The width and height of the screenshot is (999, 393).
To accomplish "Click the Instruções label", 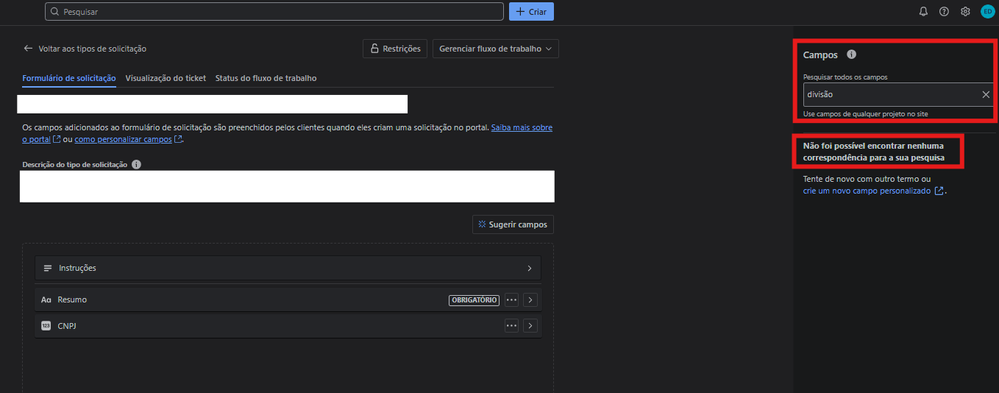I will click(x=78, y=268).
